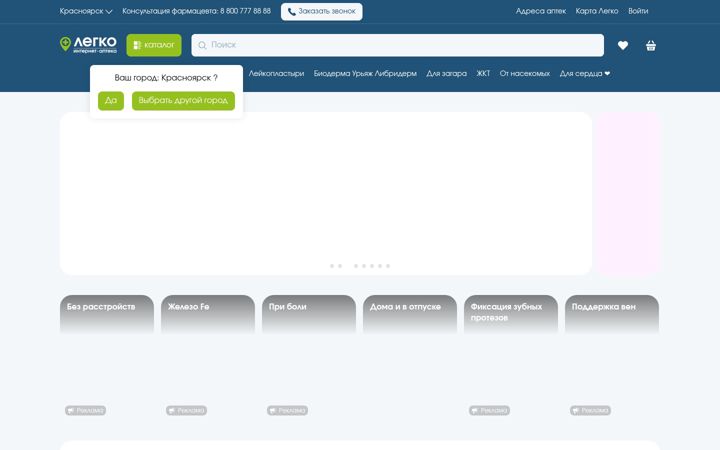Click the pink side banner
The image size is (720, 450).
(628, 193)
